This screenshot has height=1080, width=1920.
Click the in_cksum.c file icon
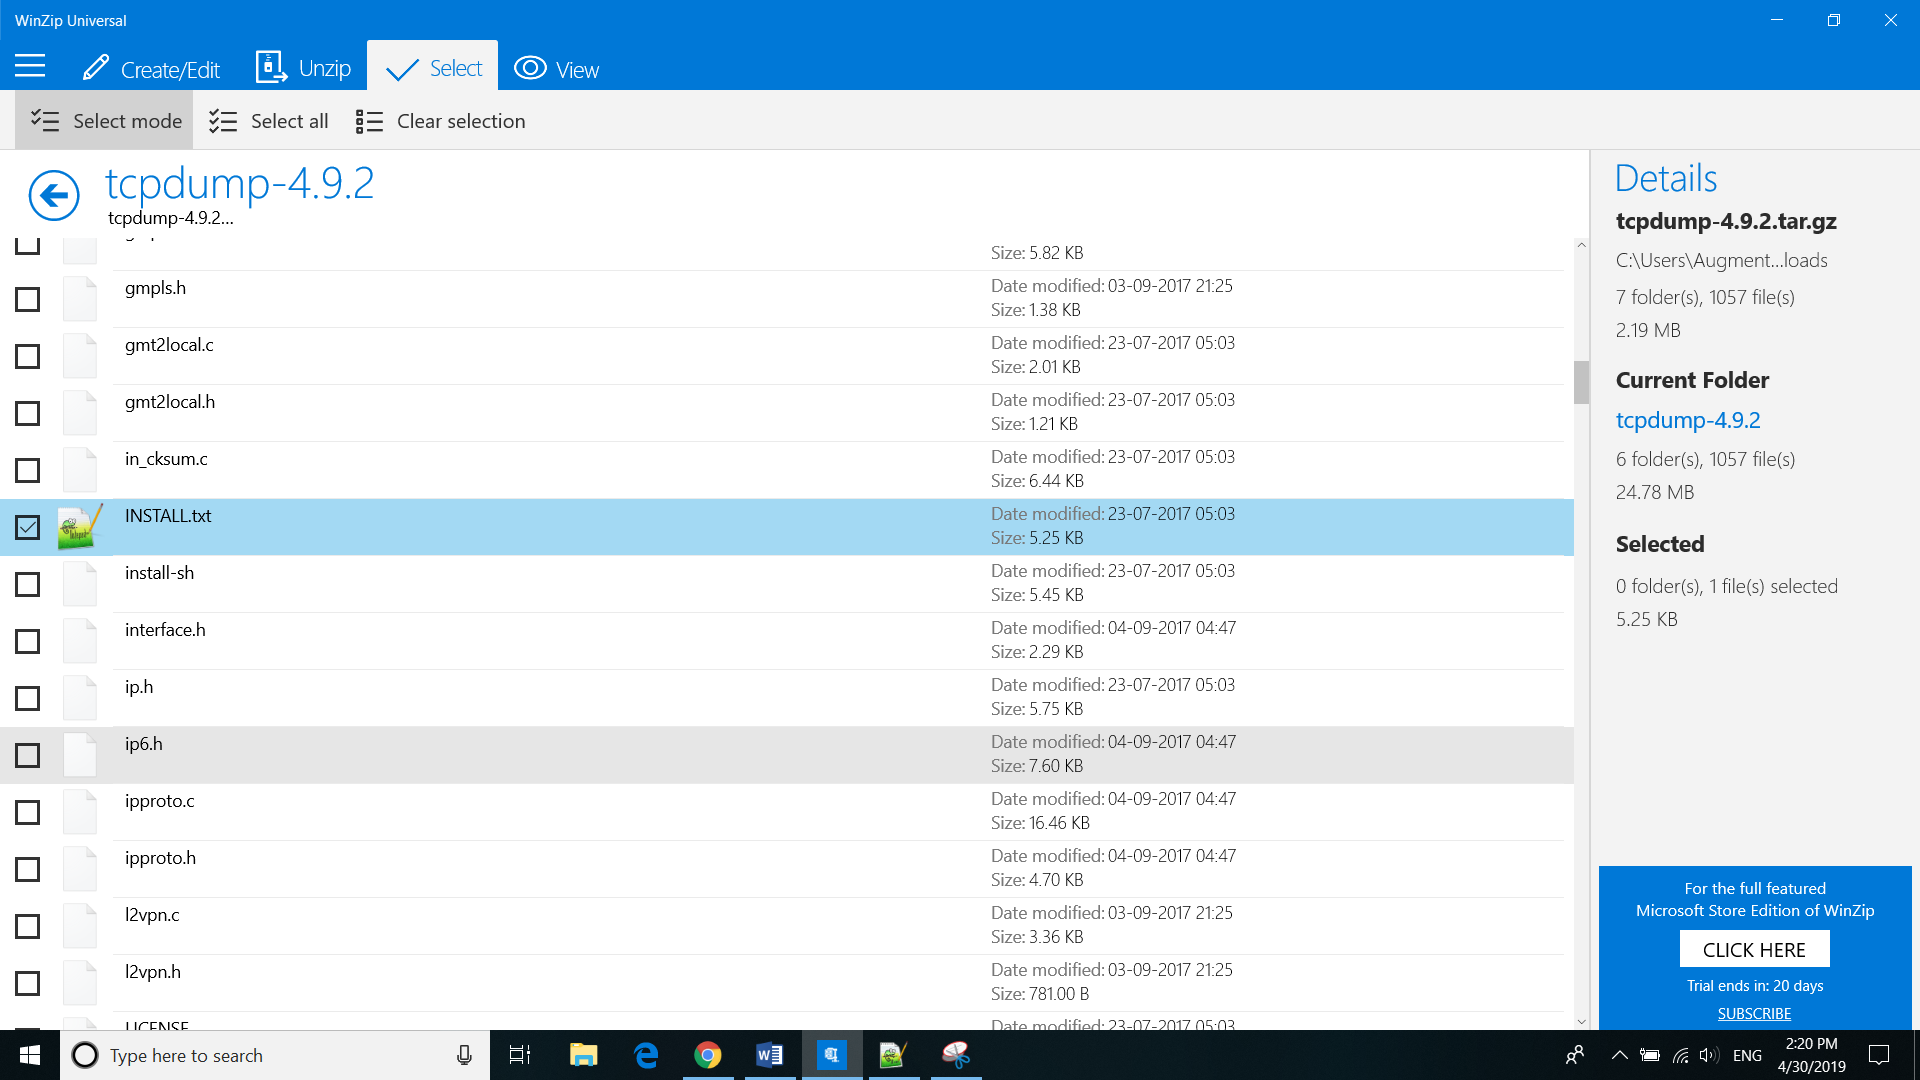(80, 470)
